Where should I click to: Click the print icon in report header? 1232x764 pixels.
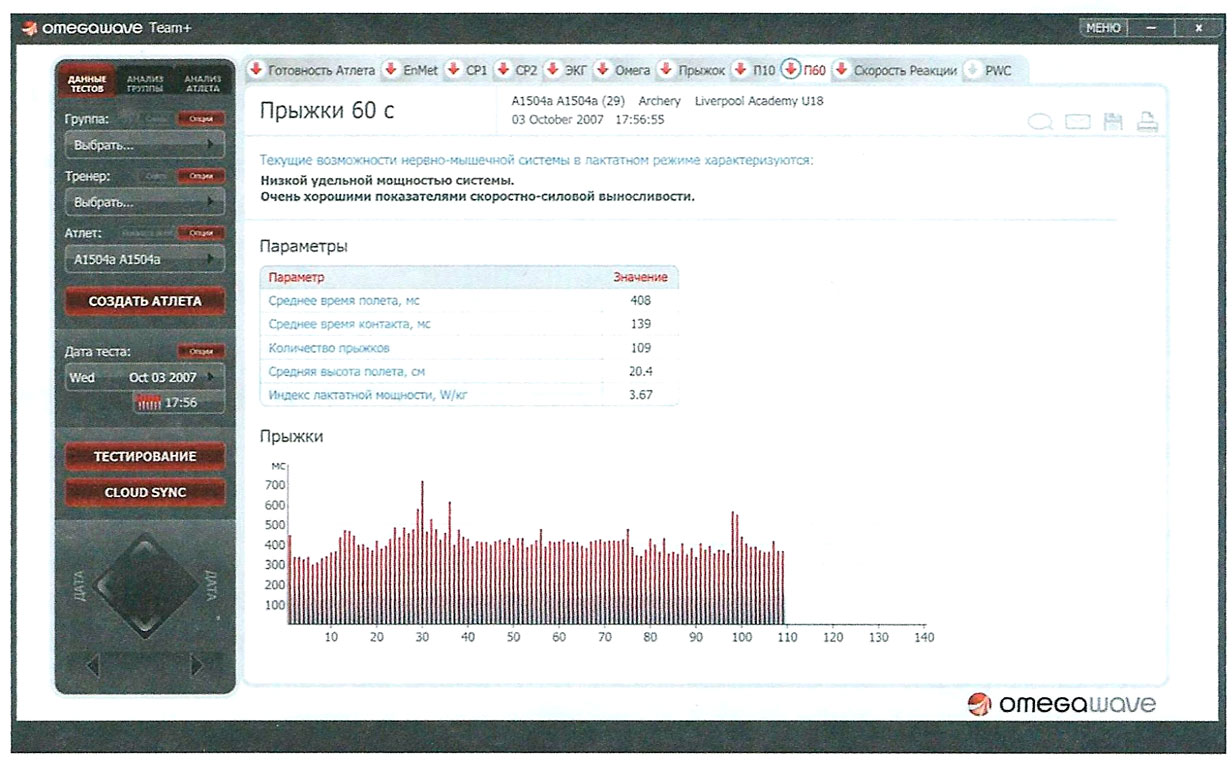(x=1146, y=123)
